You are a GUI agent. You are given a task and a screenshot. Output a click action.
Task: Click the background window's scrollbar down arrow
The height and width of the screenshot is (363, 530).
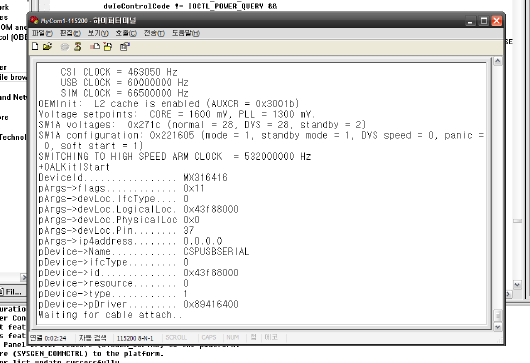[517, 285]
